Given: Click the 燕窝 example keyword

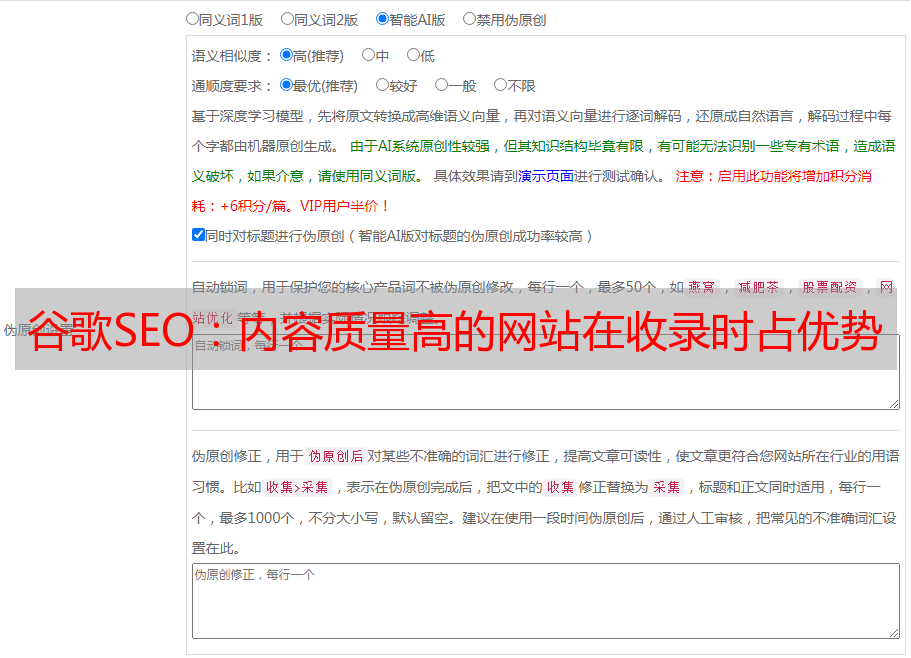Looking at the screenshot, I should click(x=701, y=287).
